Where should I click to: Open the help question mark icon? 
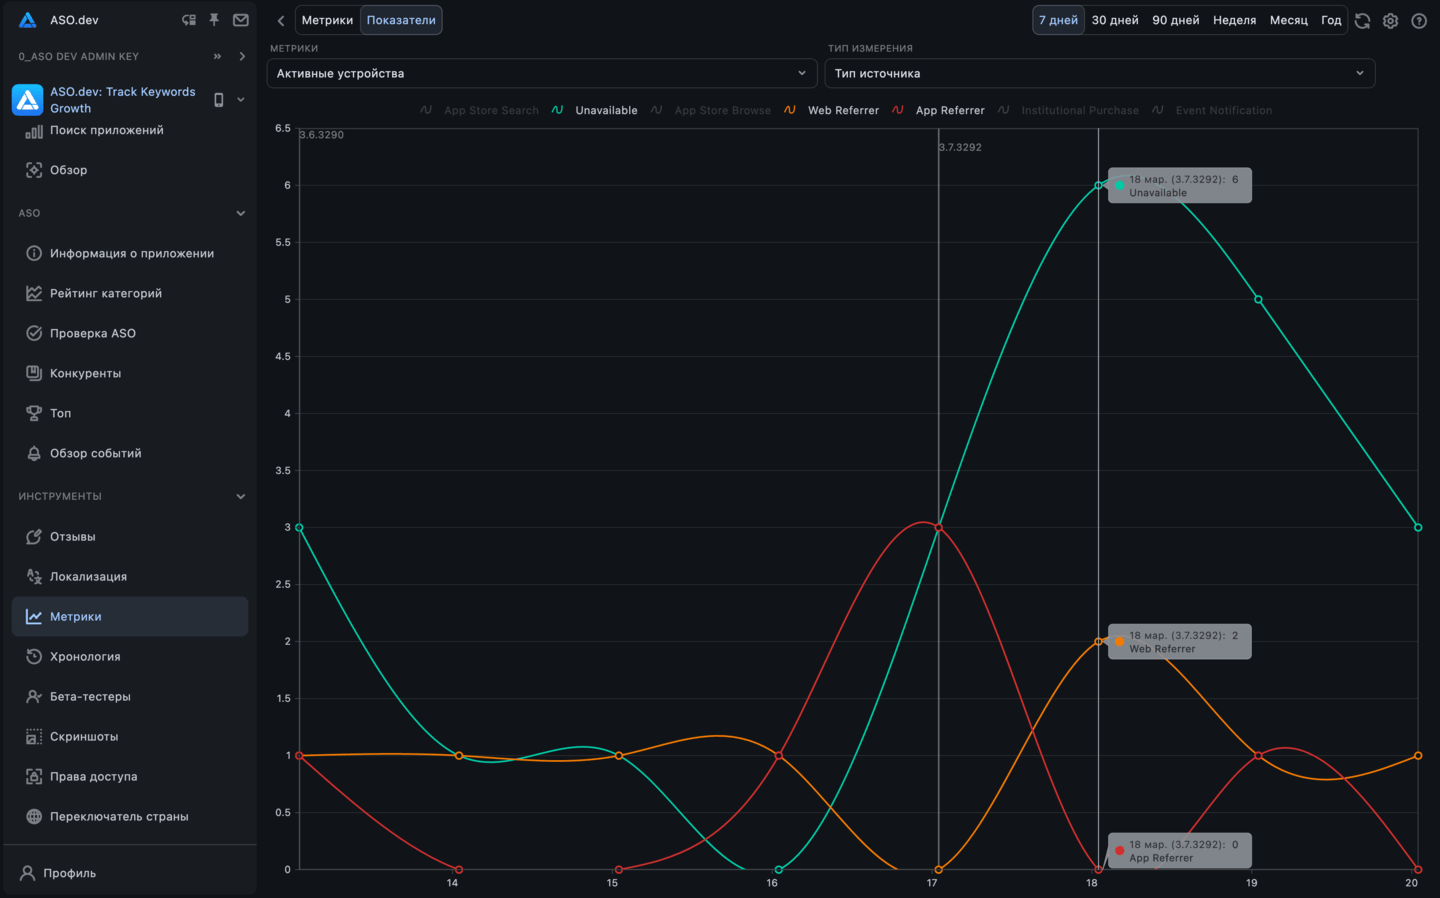(x=1418, y=21)
